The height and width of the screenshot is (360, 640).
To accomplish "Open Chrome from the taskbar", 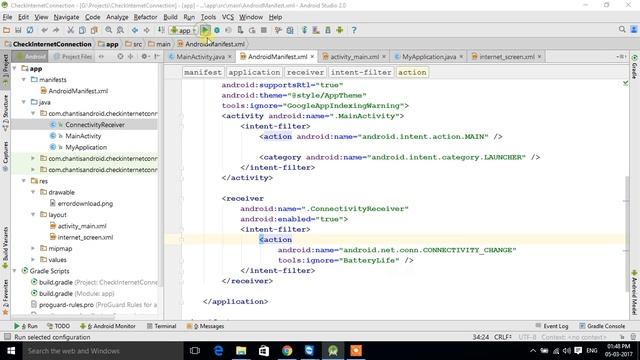I will tap(287, 351).
